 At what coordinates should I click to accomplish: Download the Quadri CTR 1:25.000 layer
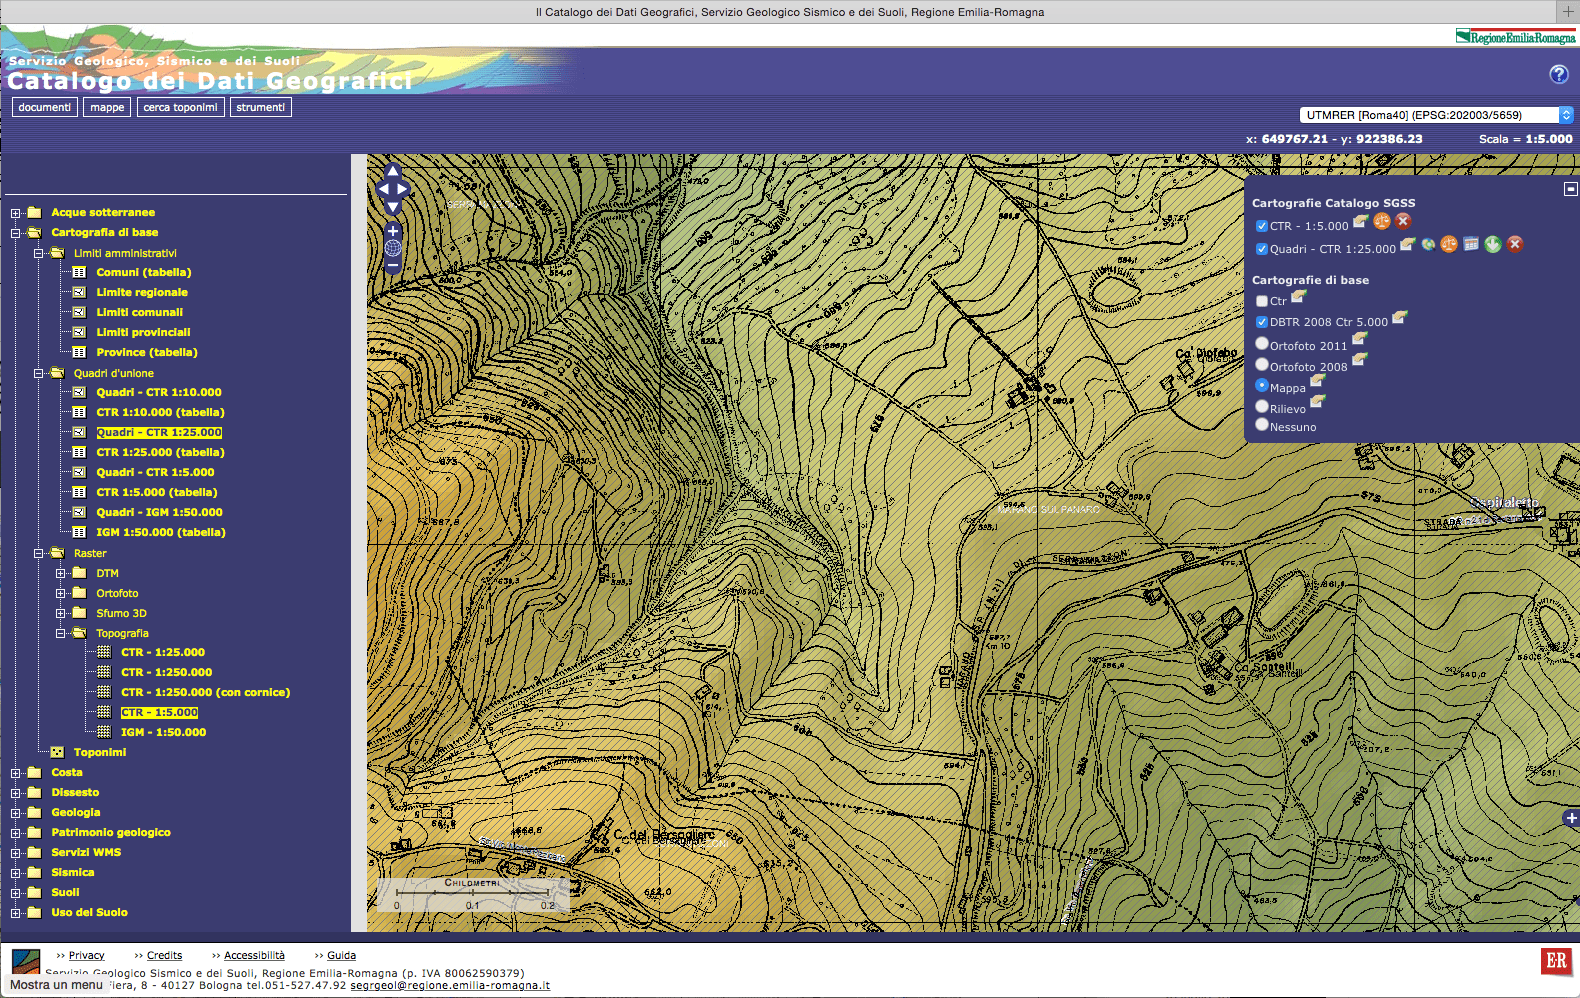click(1493, 244)
